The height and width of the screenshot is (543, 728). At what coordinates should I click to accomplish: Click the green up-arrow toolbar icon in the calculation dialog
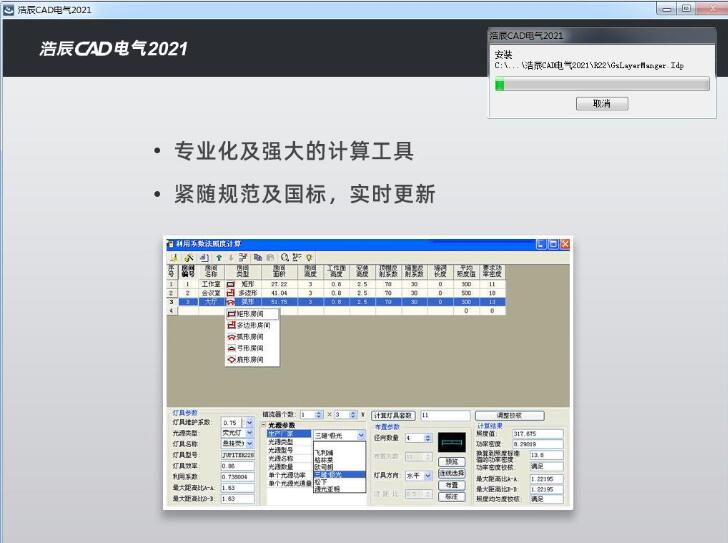[218, 257]
